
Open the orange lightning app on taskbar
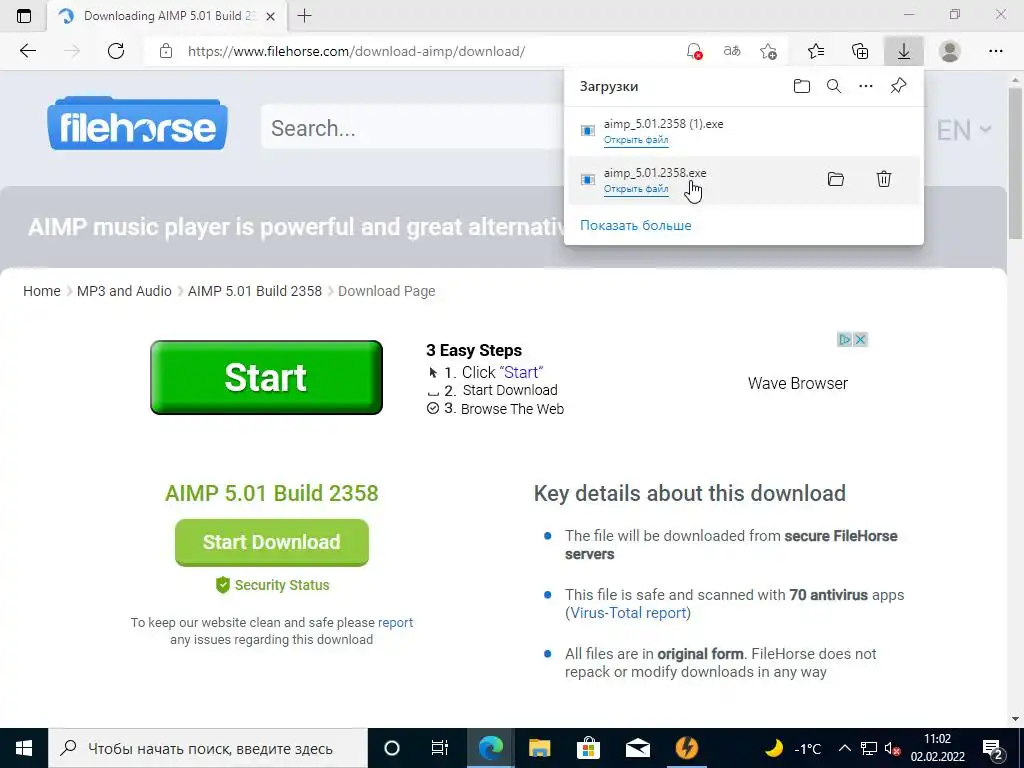(x=686, y=748)
